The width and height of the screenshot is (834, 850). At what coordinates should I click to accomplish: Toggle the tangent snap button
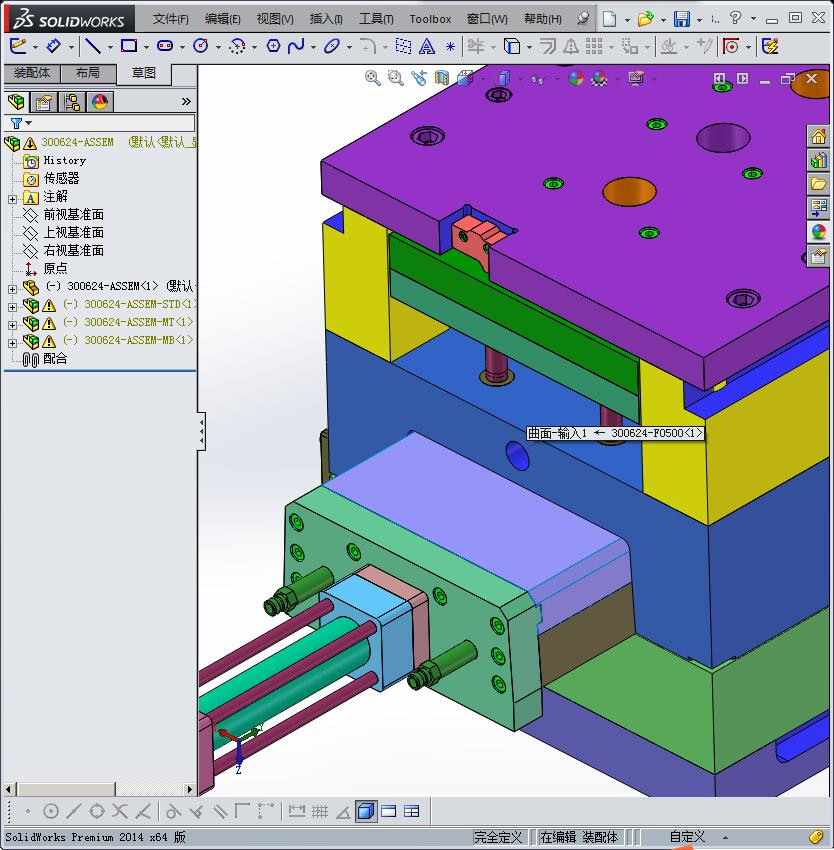click(174, 812)
